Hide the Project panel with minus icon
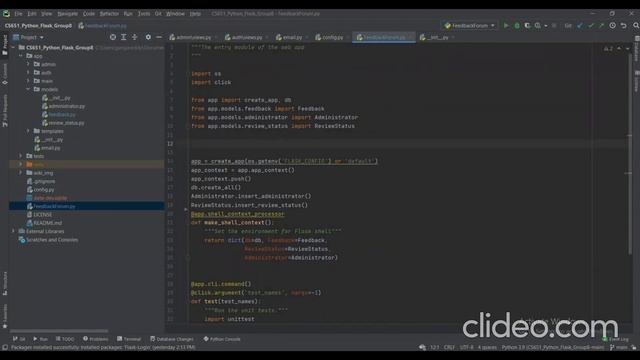This screenshot has width=640, height=360. click(159, 37)
